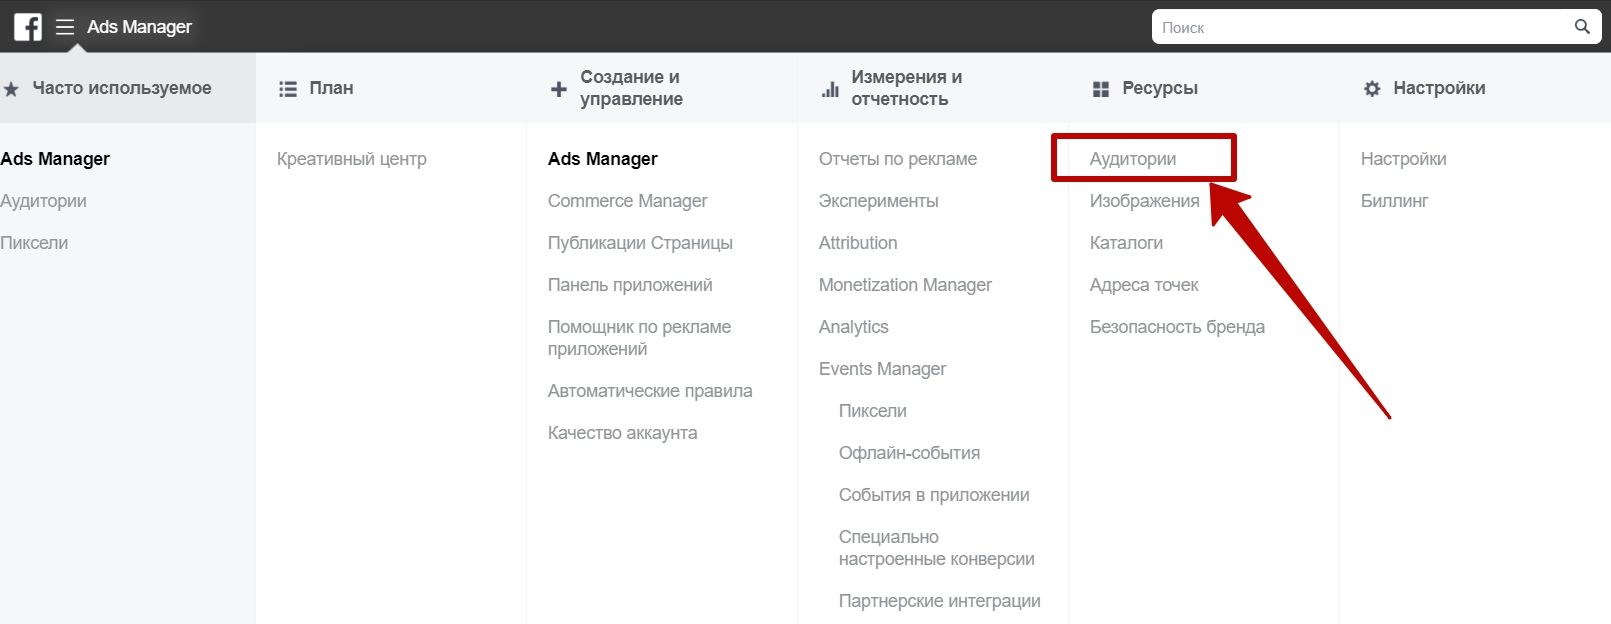Open Качество аккаунта
Viewport: 1611px width, 624px height.
(623, 433)
